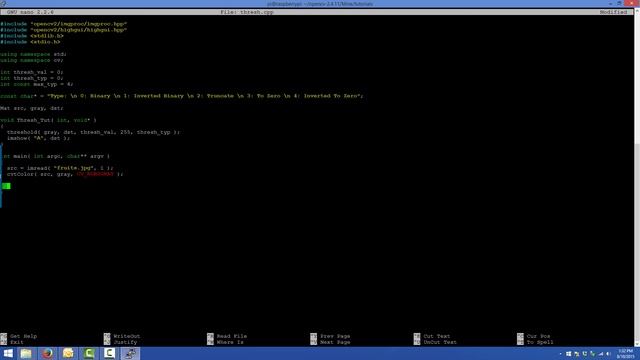Close the PuTTY window
The width and height of the screenshot is (640, 360).
point(631,3)
